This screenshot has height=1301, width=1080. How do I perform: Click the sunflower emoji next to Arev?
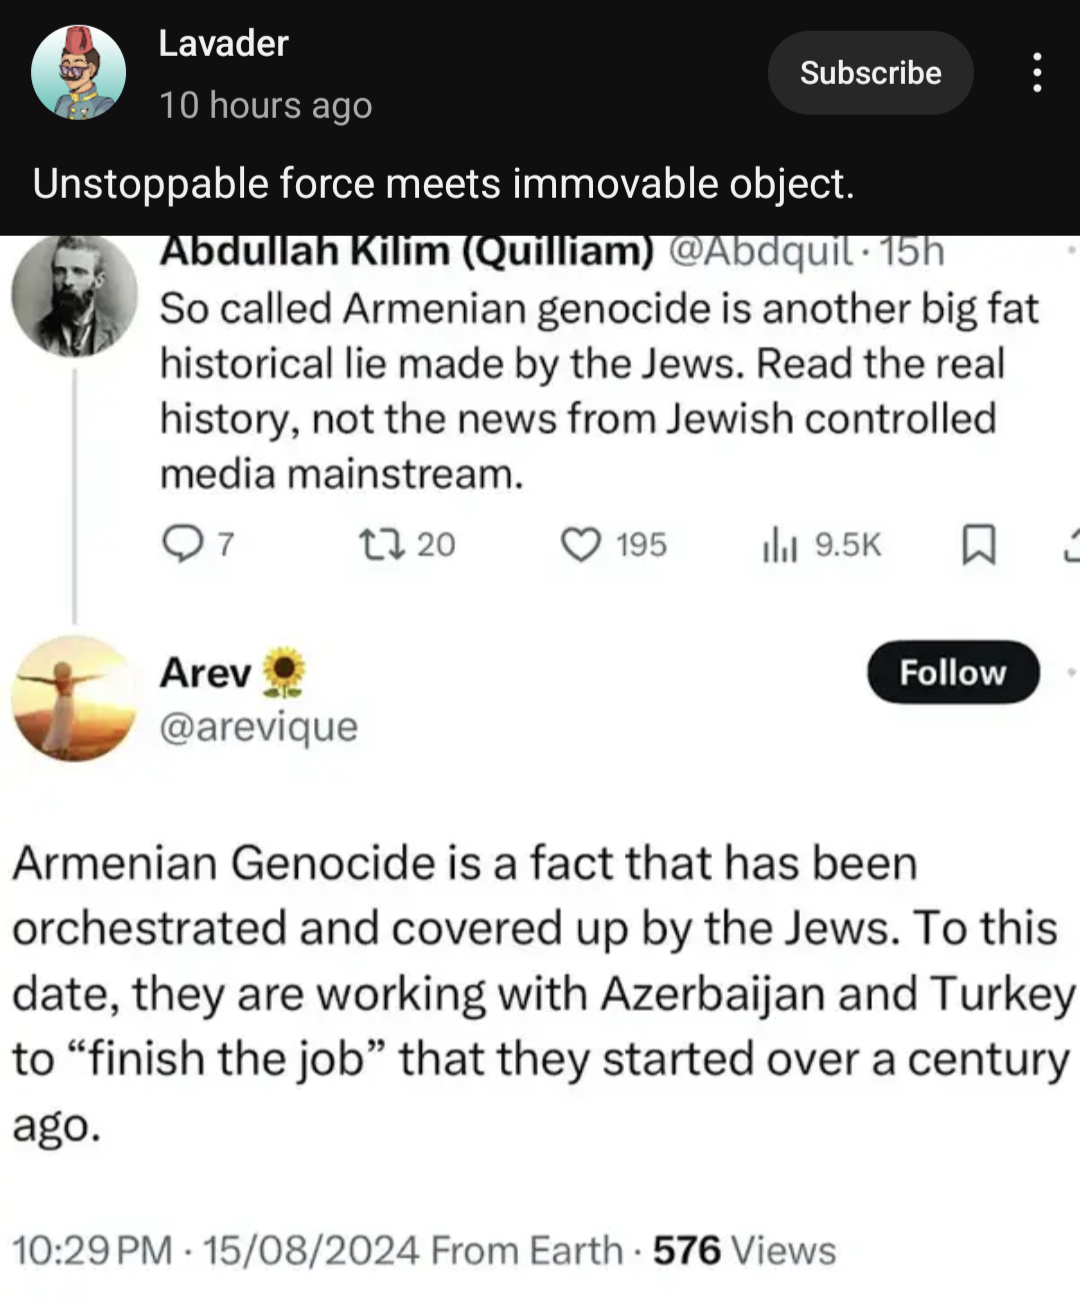(284, 672)
